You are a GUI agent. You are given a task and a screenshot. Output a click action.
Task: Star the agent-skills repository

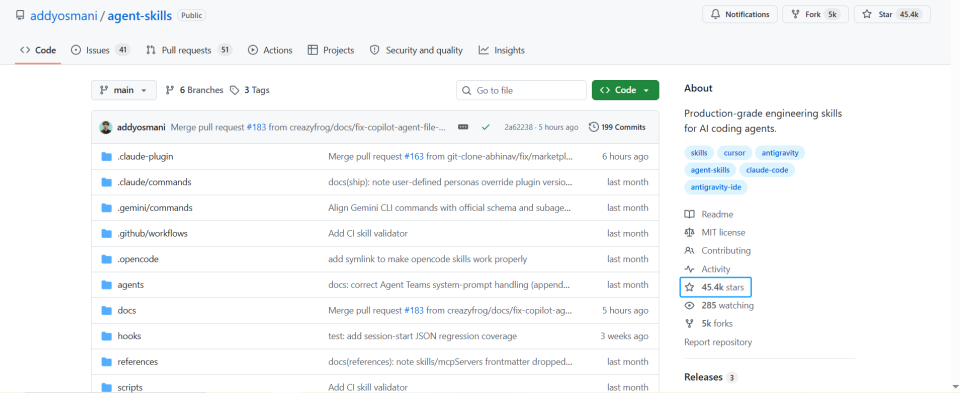(x=892, y=14)
